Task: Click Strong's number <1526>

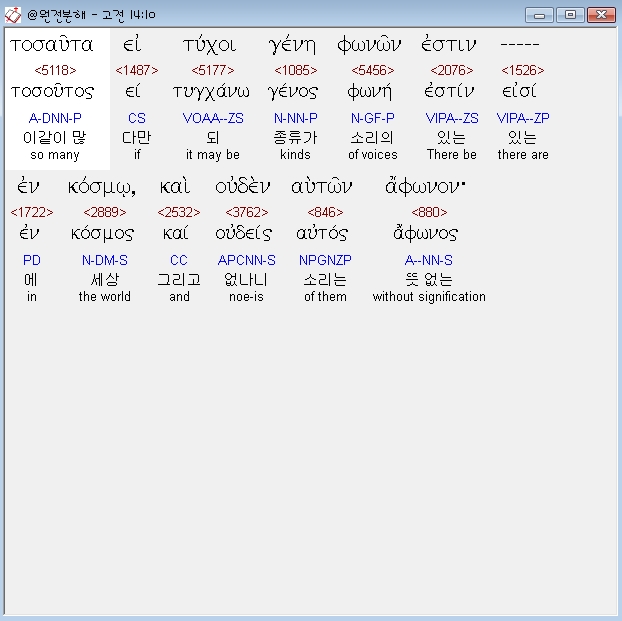Action: point(523,70)
